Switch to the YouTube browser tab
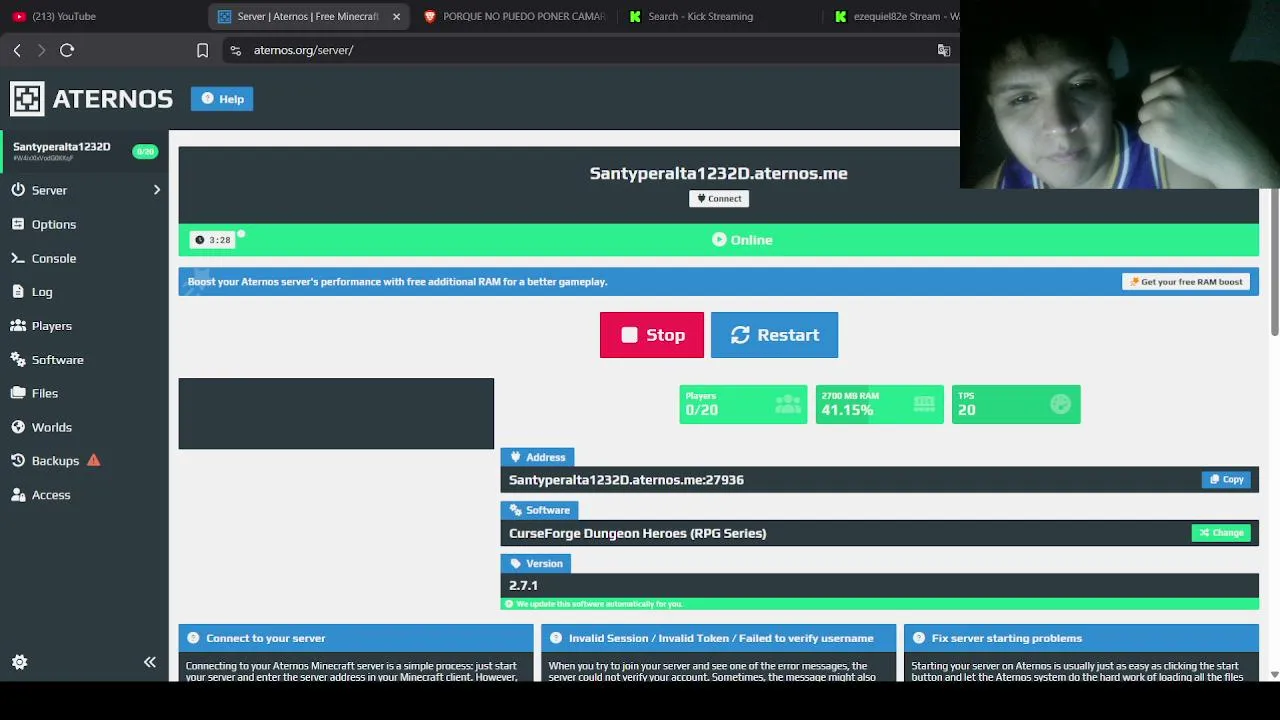1280x720 pixels. click(x=100, y=16)
